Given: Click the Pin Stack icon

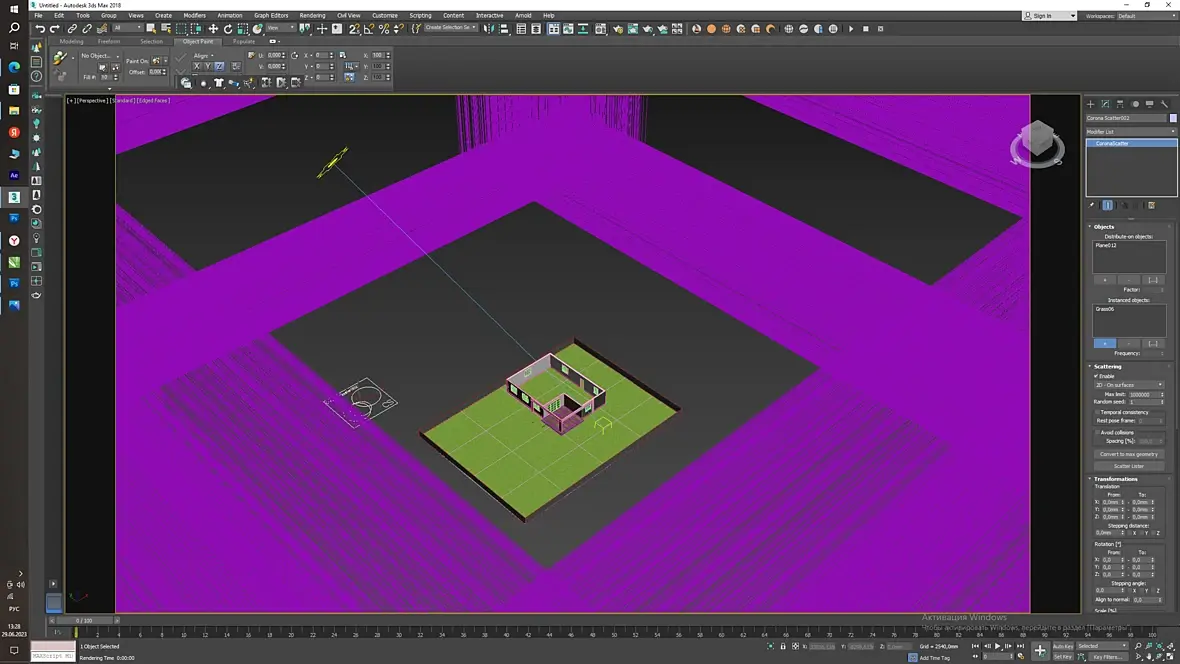Looking at the screenshot, I should pos(1092,205).
